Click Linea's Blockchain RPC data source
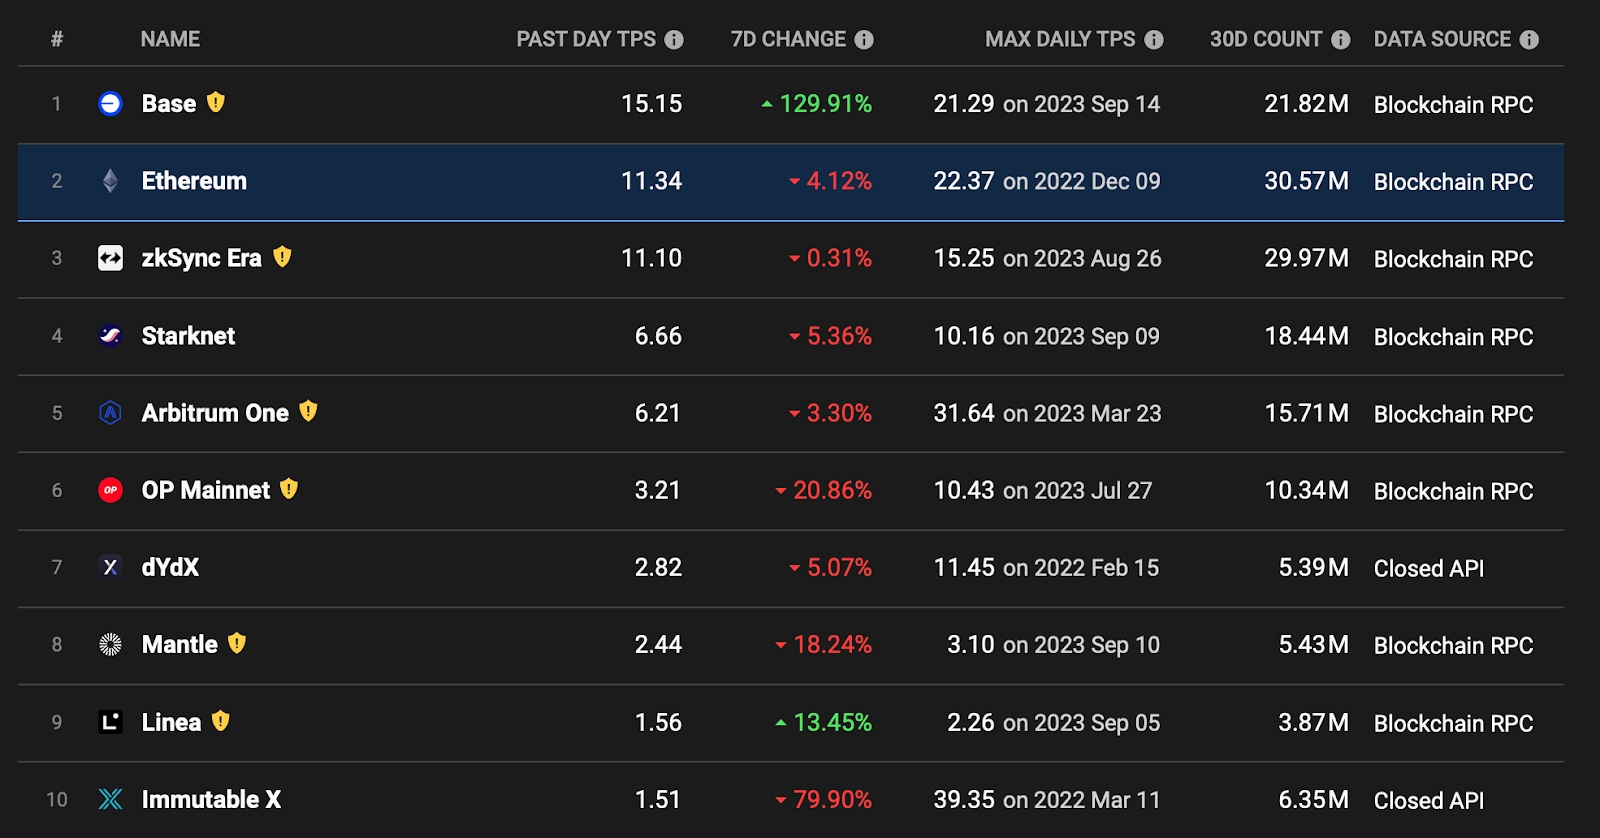This screenshot has width=1600, height=838. coord(1453,723)
